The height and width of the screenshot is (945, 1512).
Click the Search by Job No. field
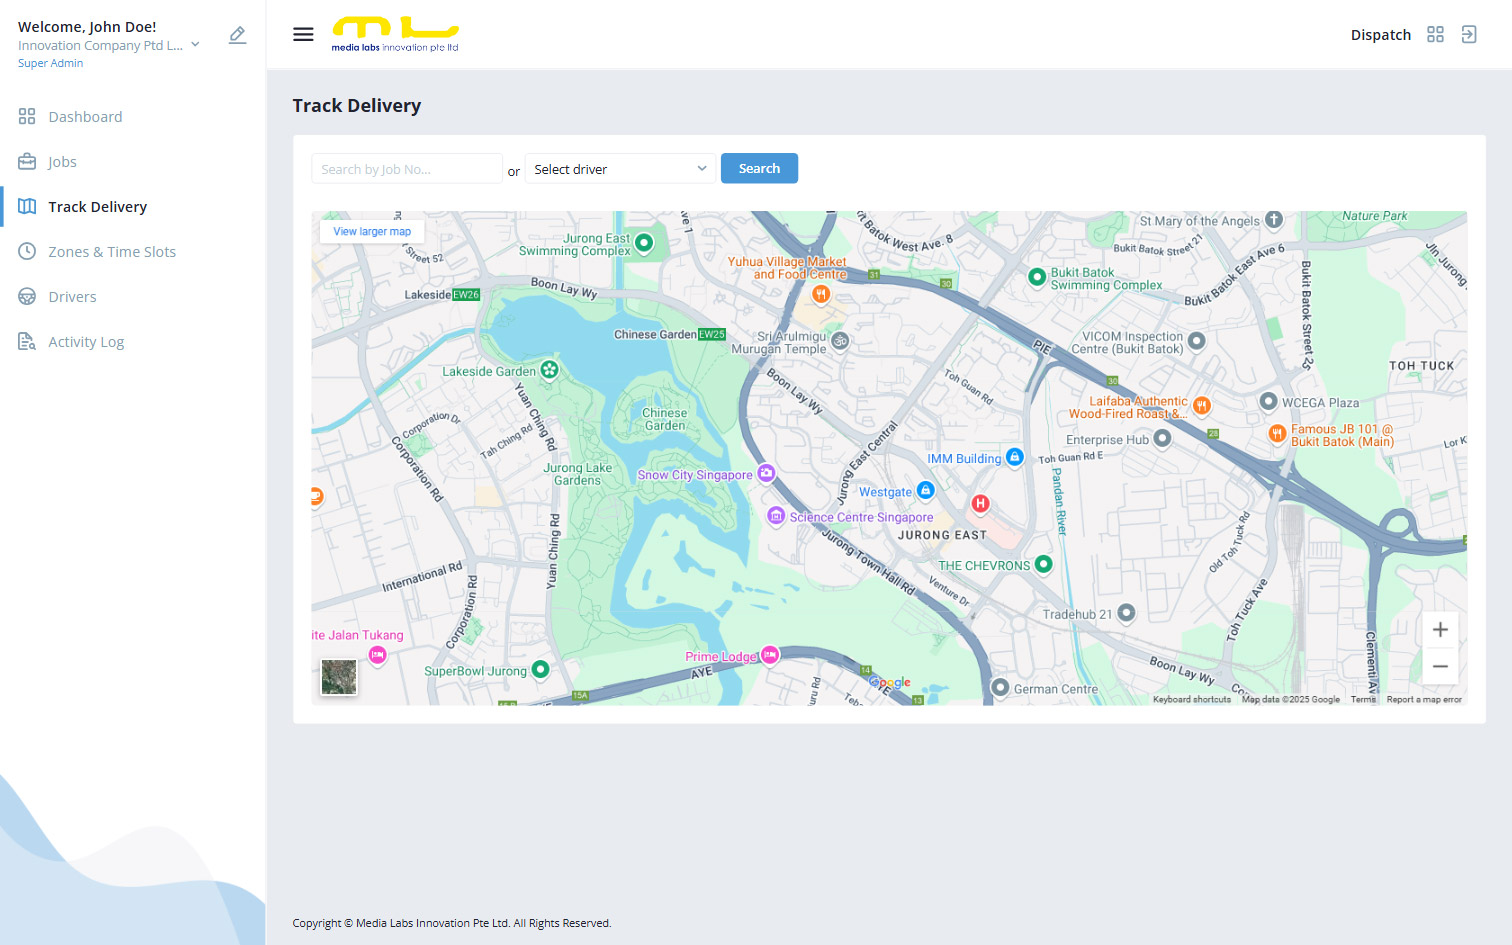point(407,169)
